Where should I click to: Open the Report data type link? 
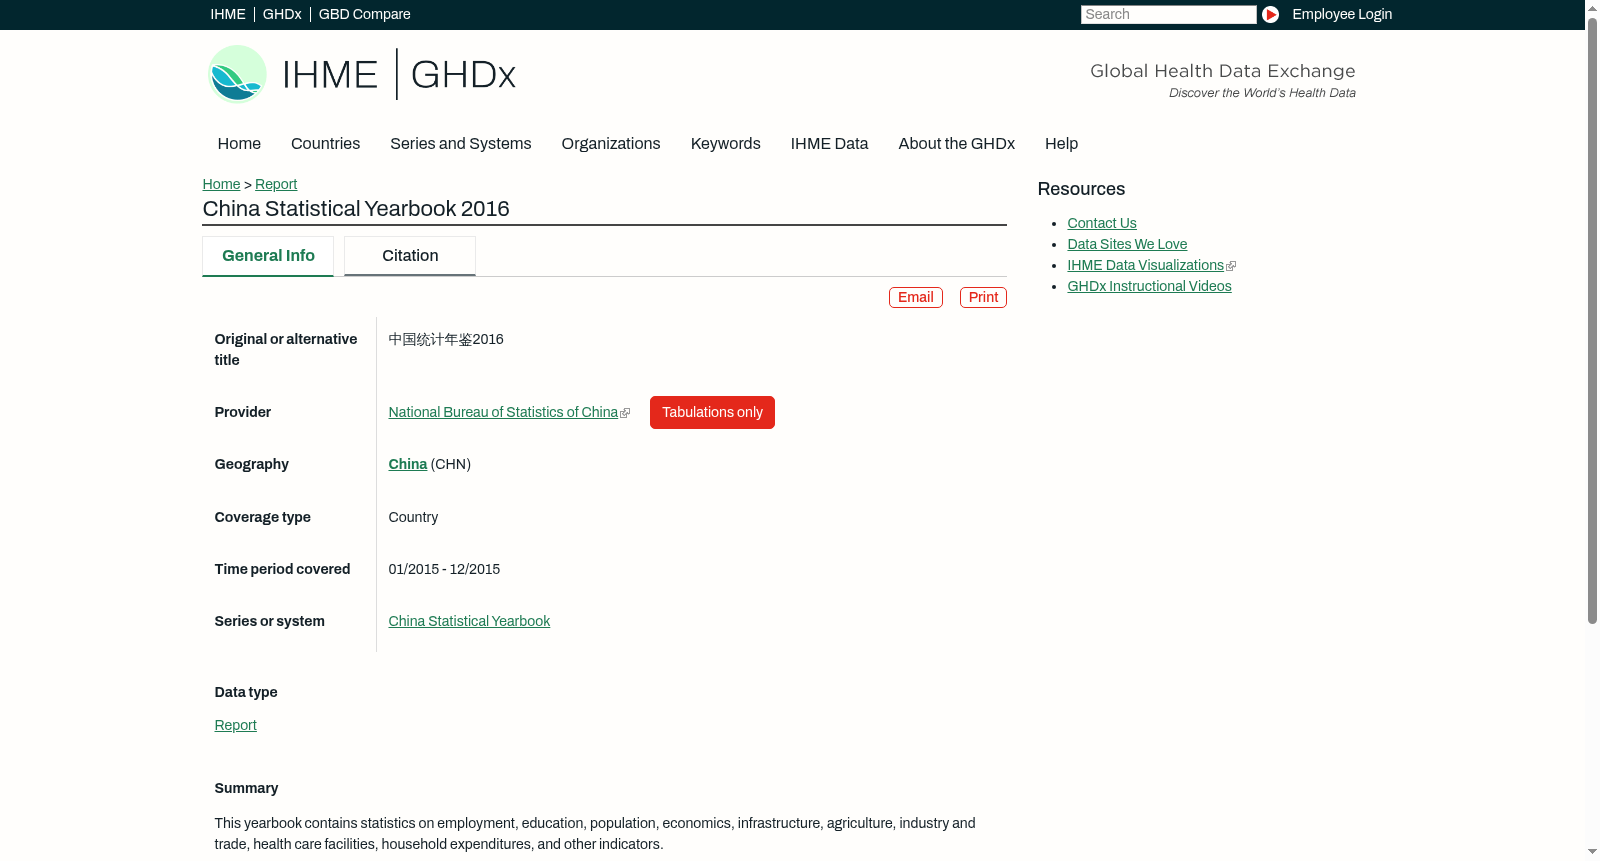click(236, 725)
